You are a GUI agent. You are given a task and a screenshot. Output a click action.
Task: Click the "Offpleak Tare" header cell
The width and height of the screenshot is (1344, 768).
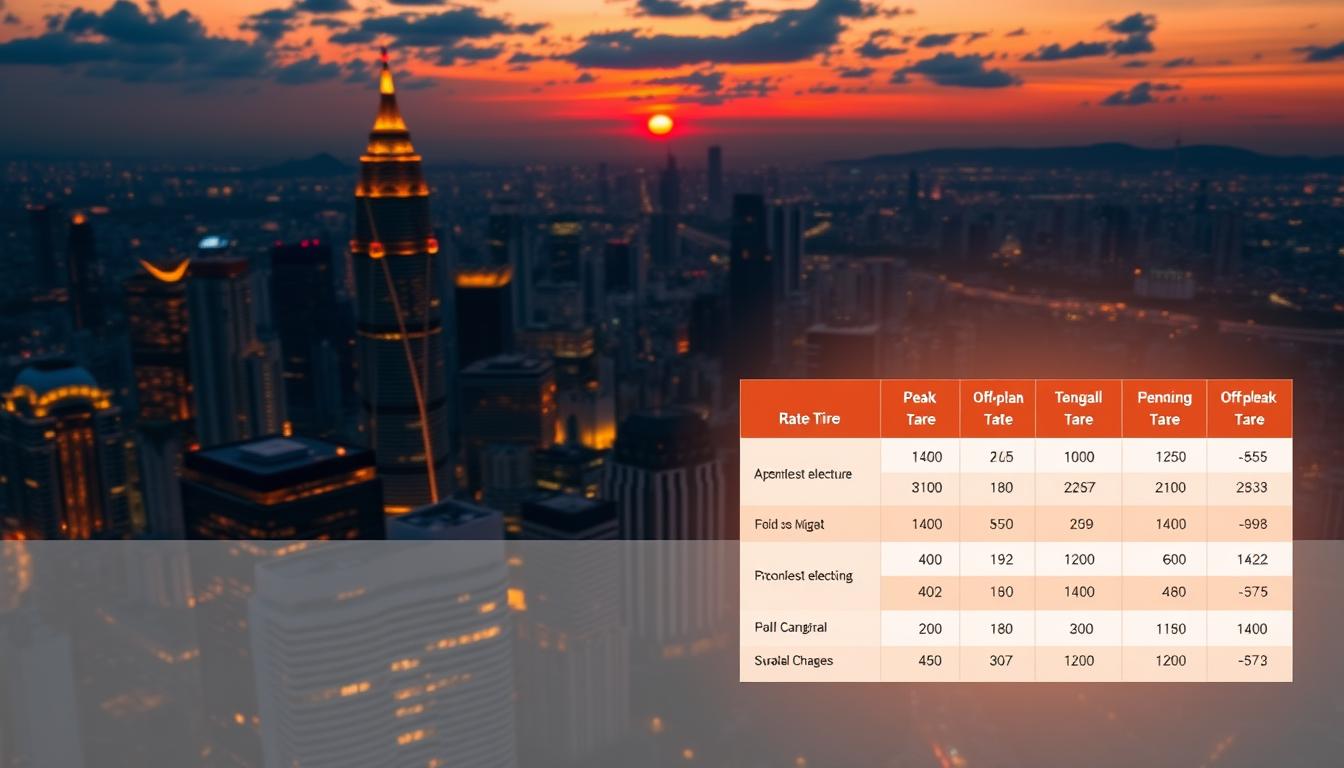tap(1249, 408)
